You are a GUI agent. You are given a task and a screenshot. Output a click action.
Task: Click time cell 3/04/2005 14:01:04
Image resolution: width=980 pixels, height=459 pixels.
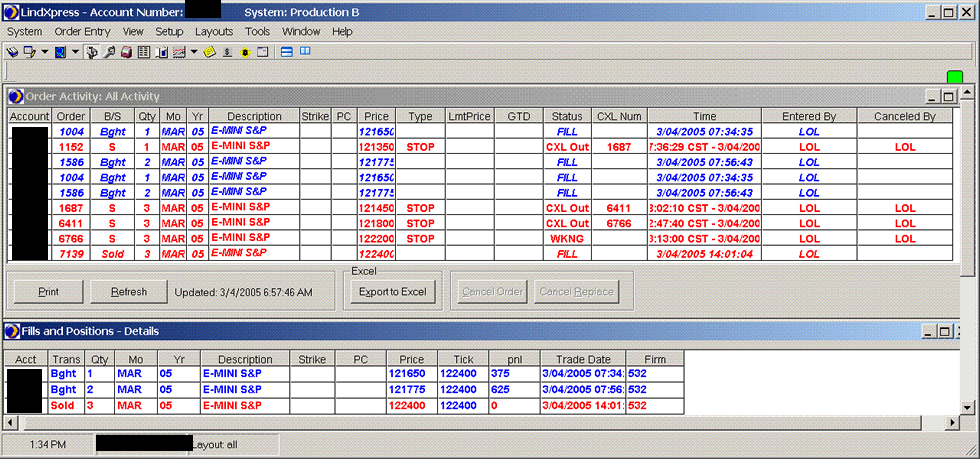(x=704, y=254)
